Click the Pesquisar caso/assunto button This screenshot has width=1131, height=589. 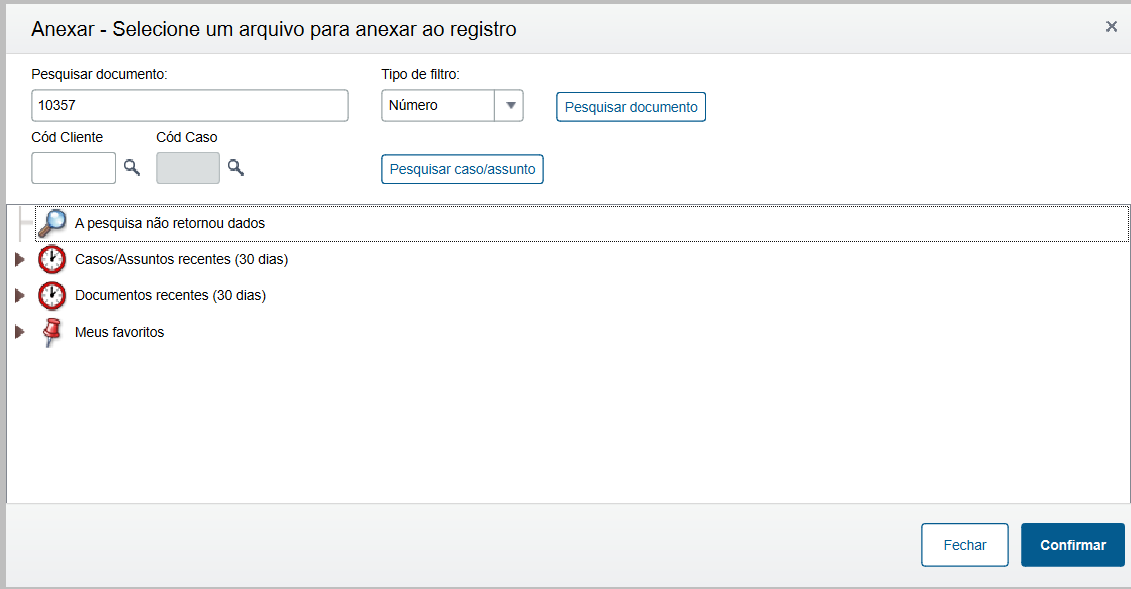coord(462,169)
